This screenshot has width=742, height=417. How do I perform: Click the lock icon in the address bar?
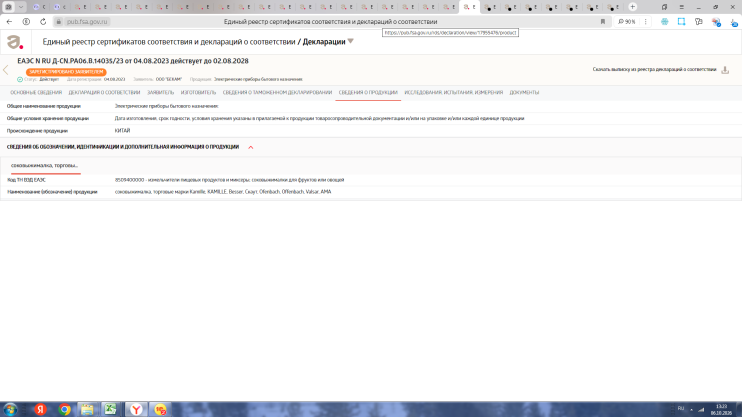coord(59,22)
